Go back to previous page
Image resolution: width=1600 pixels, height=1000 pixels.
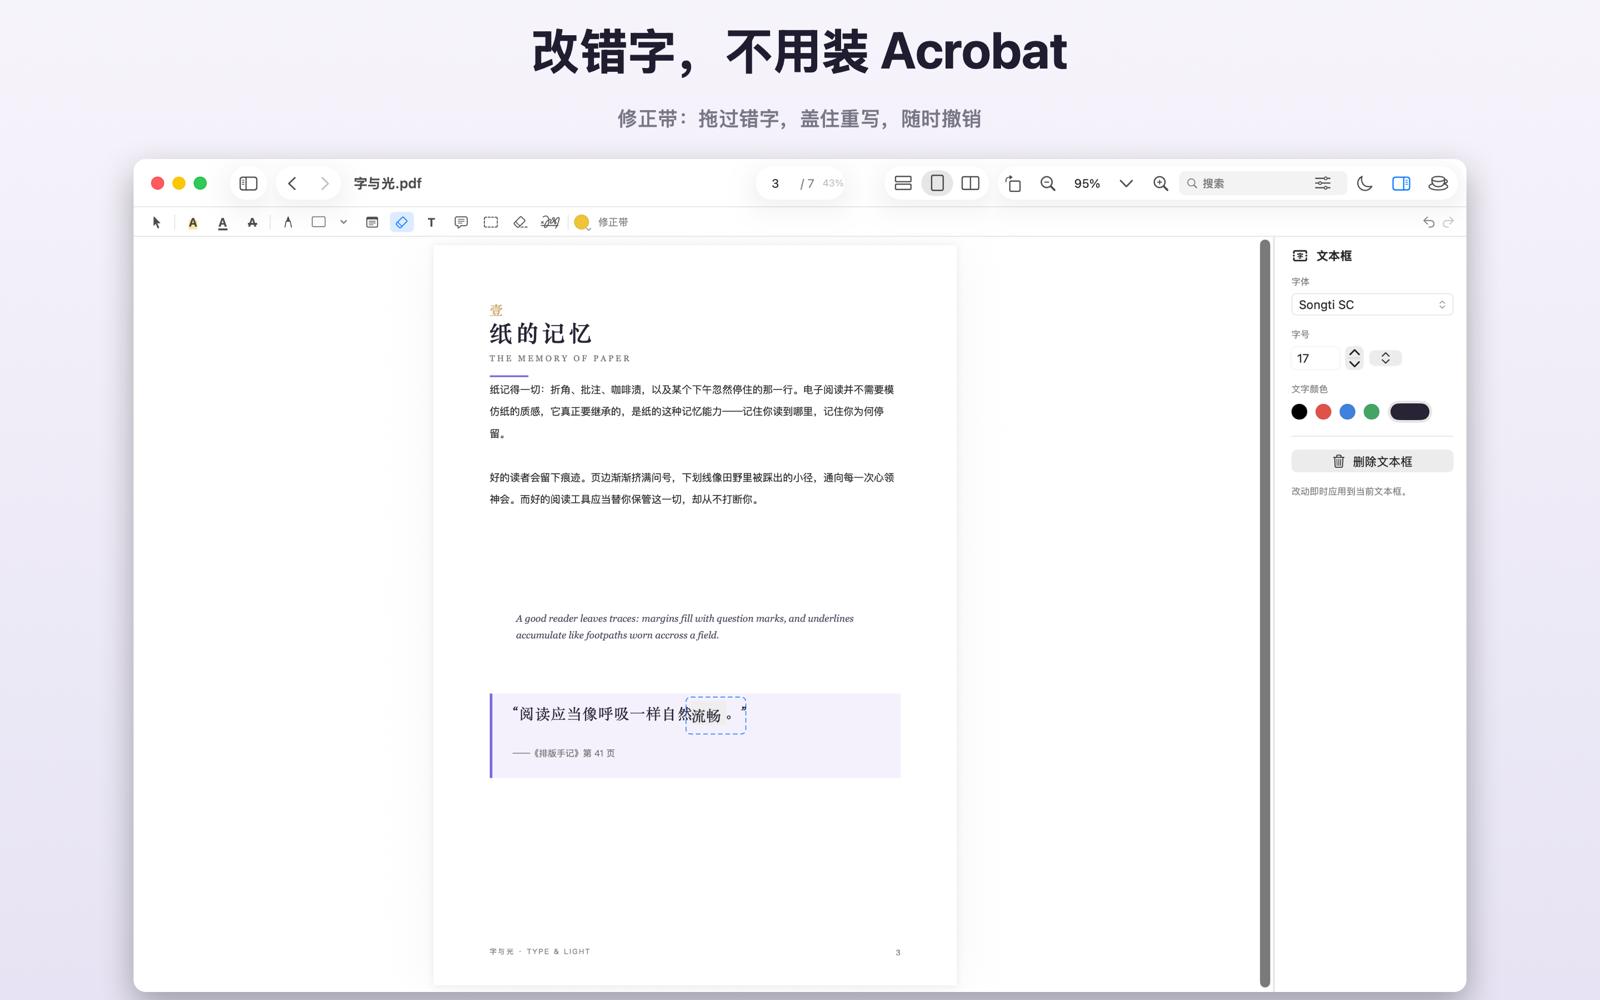(292, 183)
